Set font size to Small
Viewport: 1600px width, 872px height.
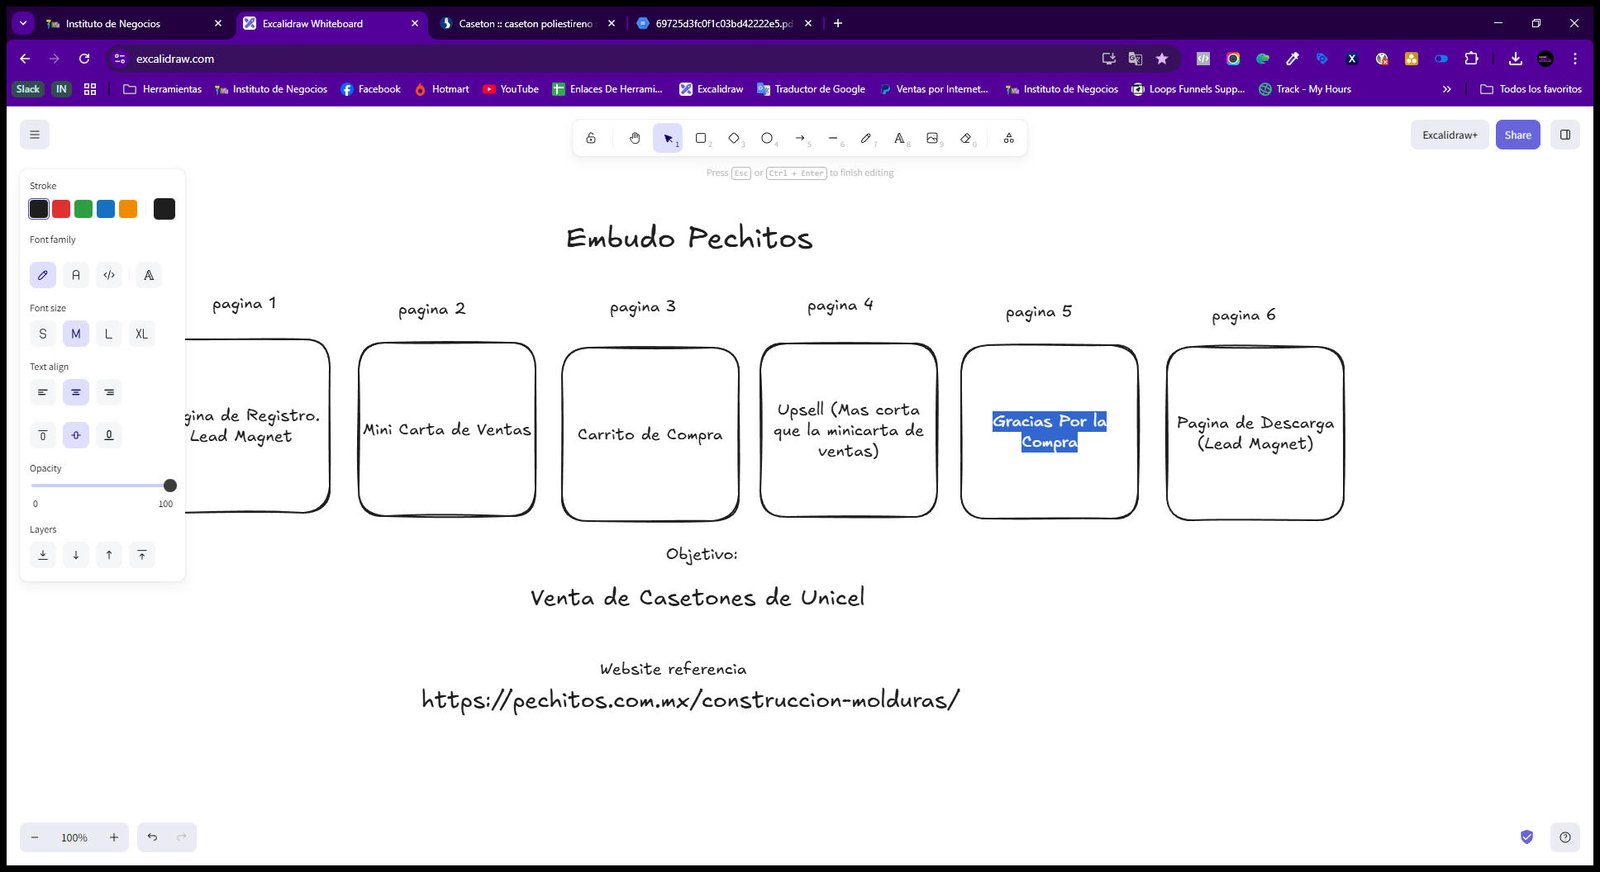point(43,334)
